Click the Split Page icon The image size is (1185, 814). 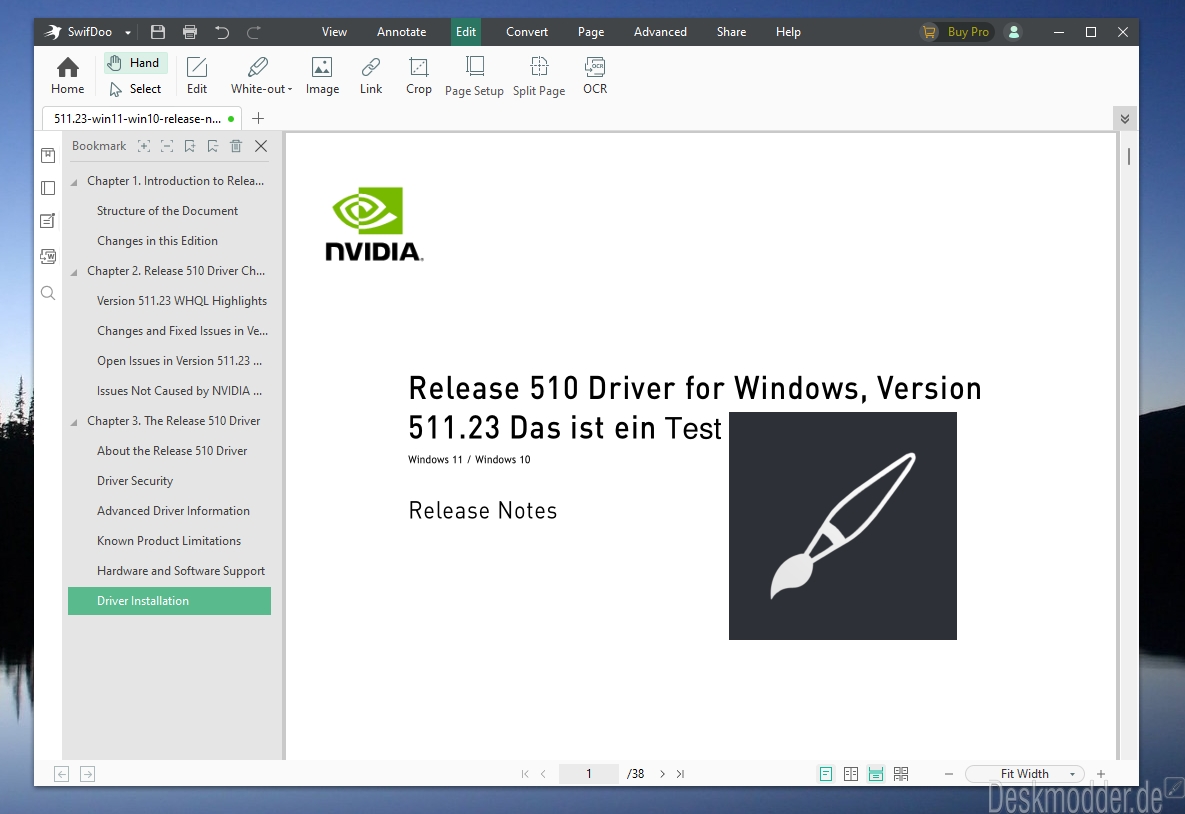[539, 76]
